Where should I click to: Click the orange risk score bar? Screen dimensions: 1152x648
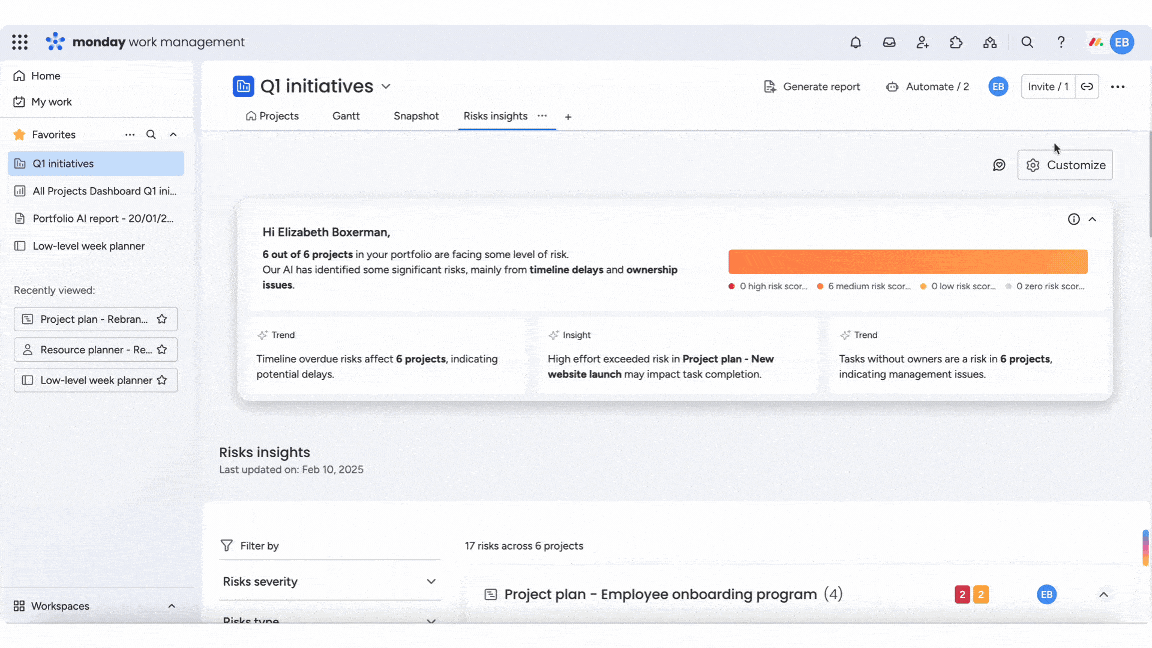point(907,262)
